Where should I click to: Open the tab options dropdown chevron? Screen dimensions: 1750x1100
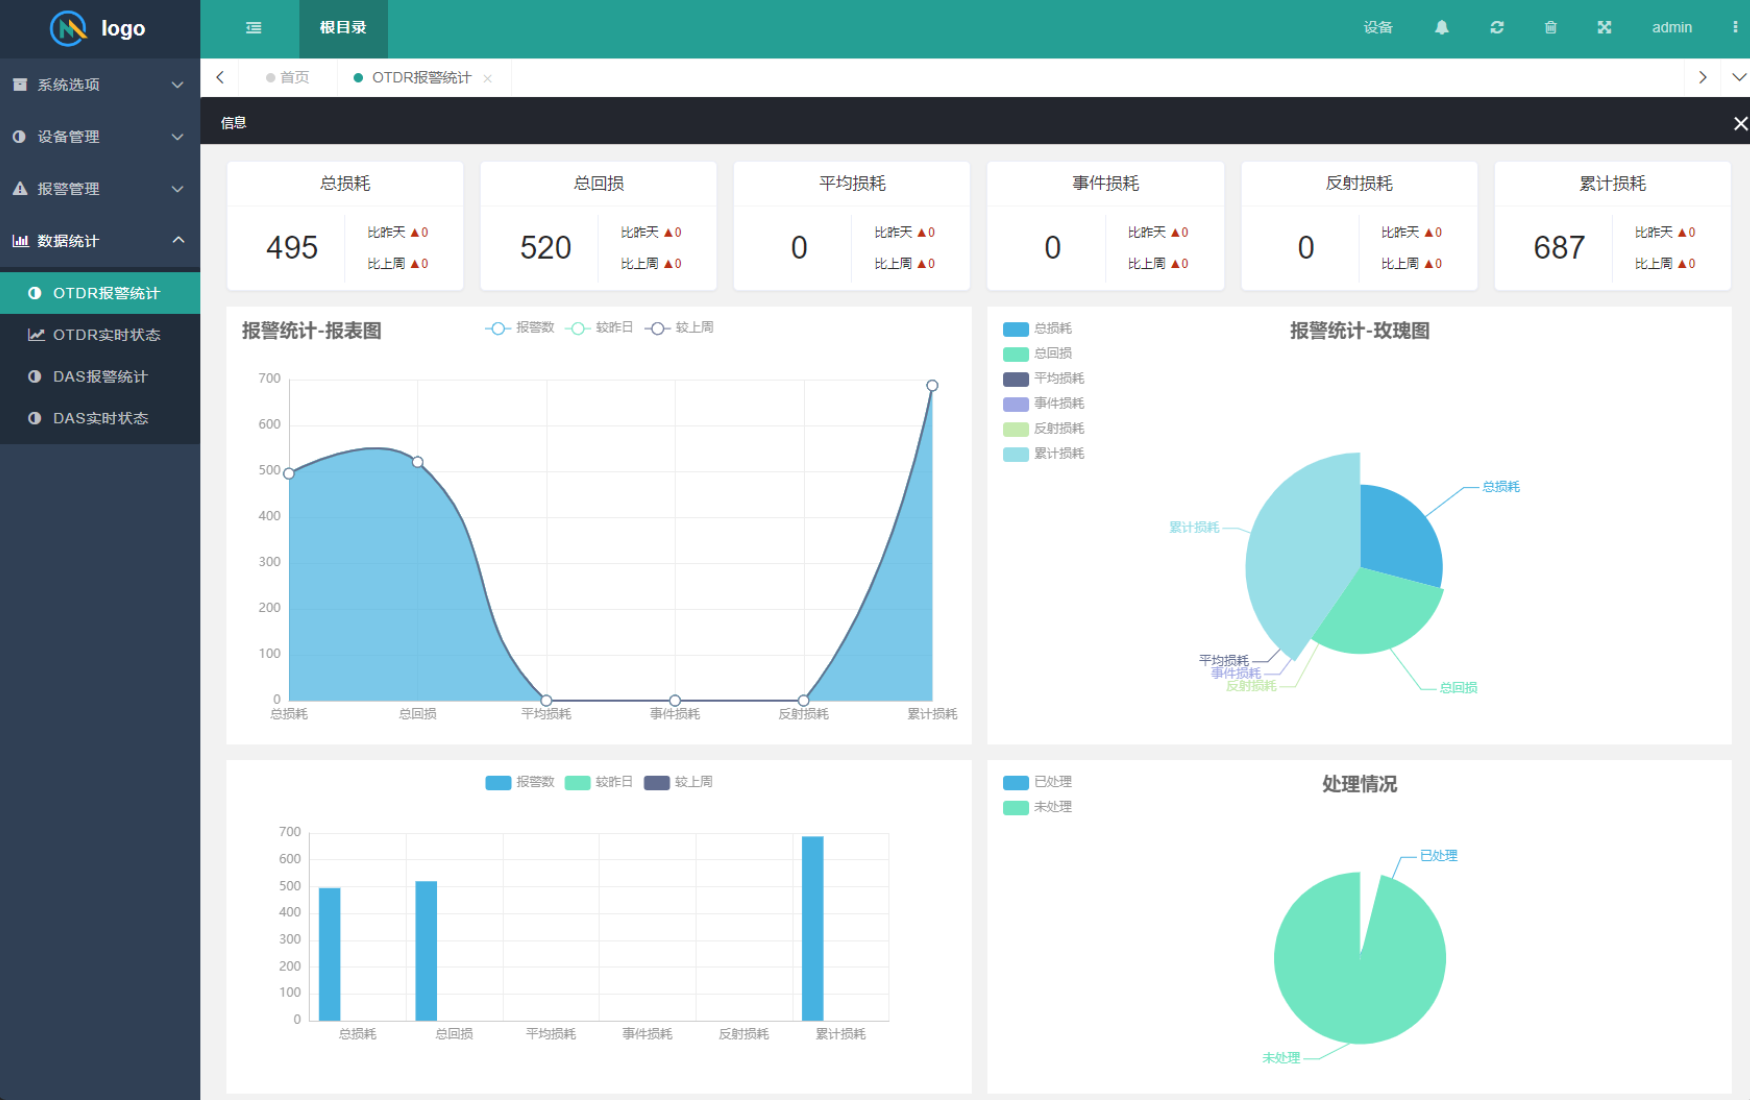click(x=1739, y=77)
